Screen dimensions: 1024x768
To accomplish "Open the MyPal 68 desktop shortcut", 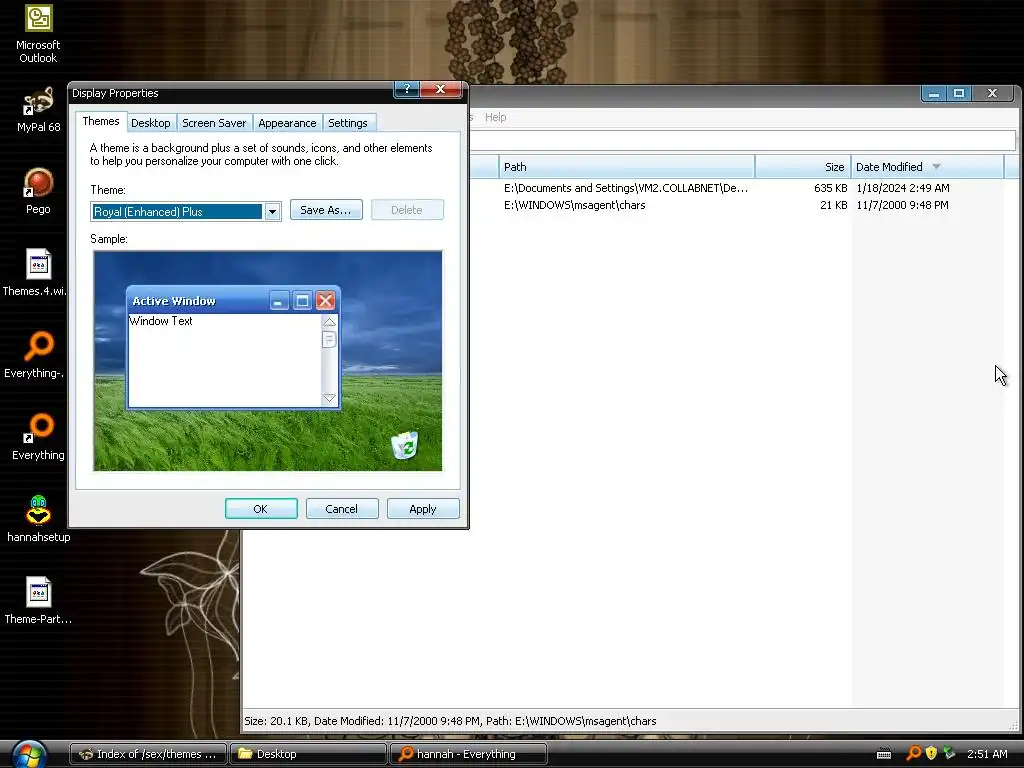I will [38, 110].
